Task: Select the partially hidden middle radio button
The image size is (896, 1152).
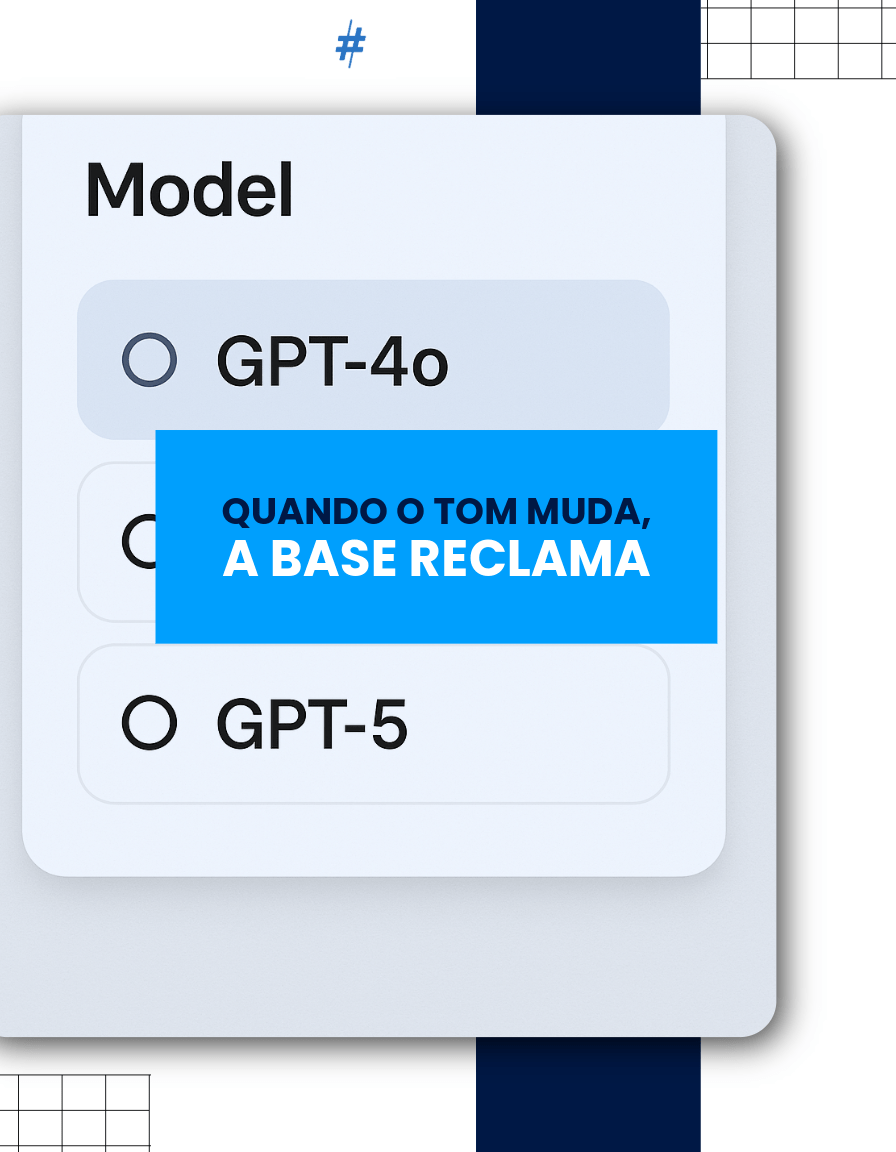Action: click(x=137, y=542)
